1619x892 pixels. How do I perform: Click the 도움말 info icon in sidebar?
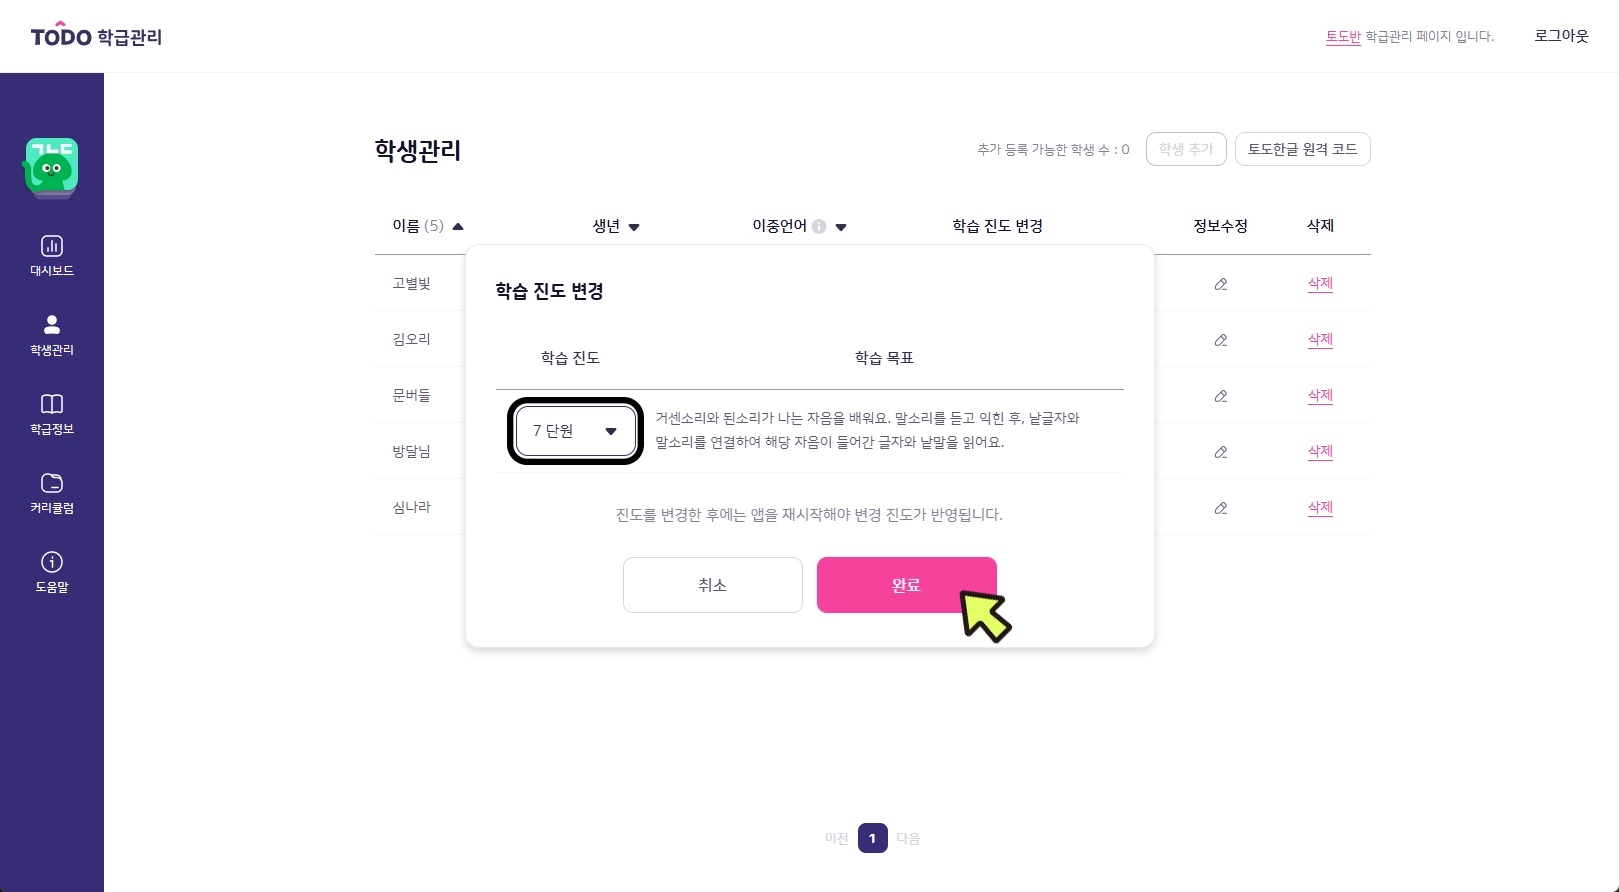[x=52, y=562]
